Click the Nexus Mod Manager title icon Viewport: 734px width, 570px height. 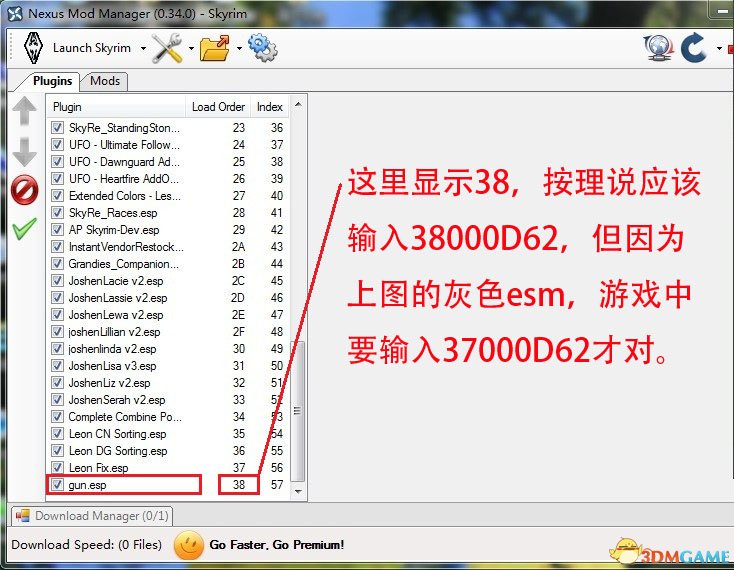click(x=15, y=14)
